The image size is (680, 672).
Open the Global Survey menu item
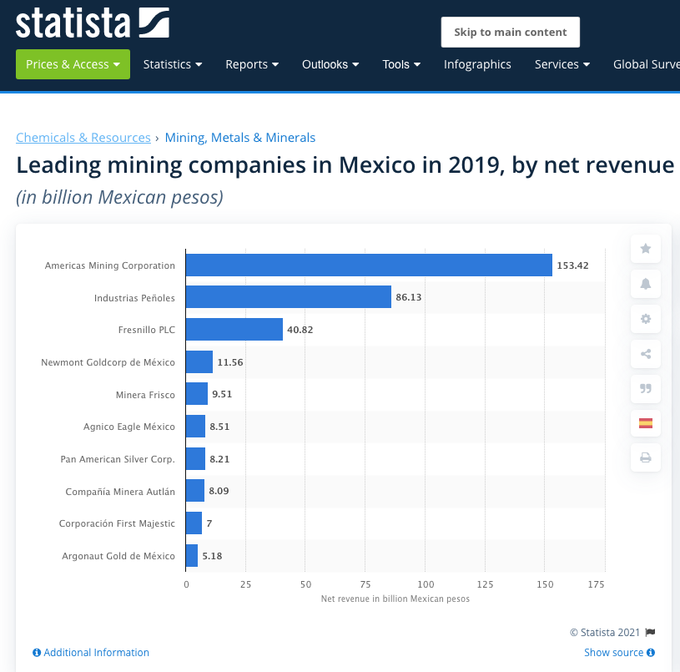click(x=646, y=65)
